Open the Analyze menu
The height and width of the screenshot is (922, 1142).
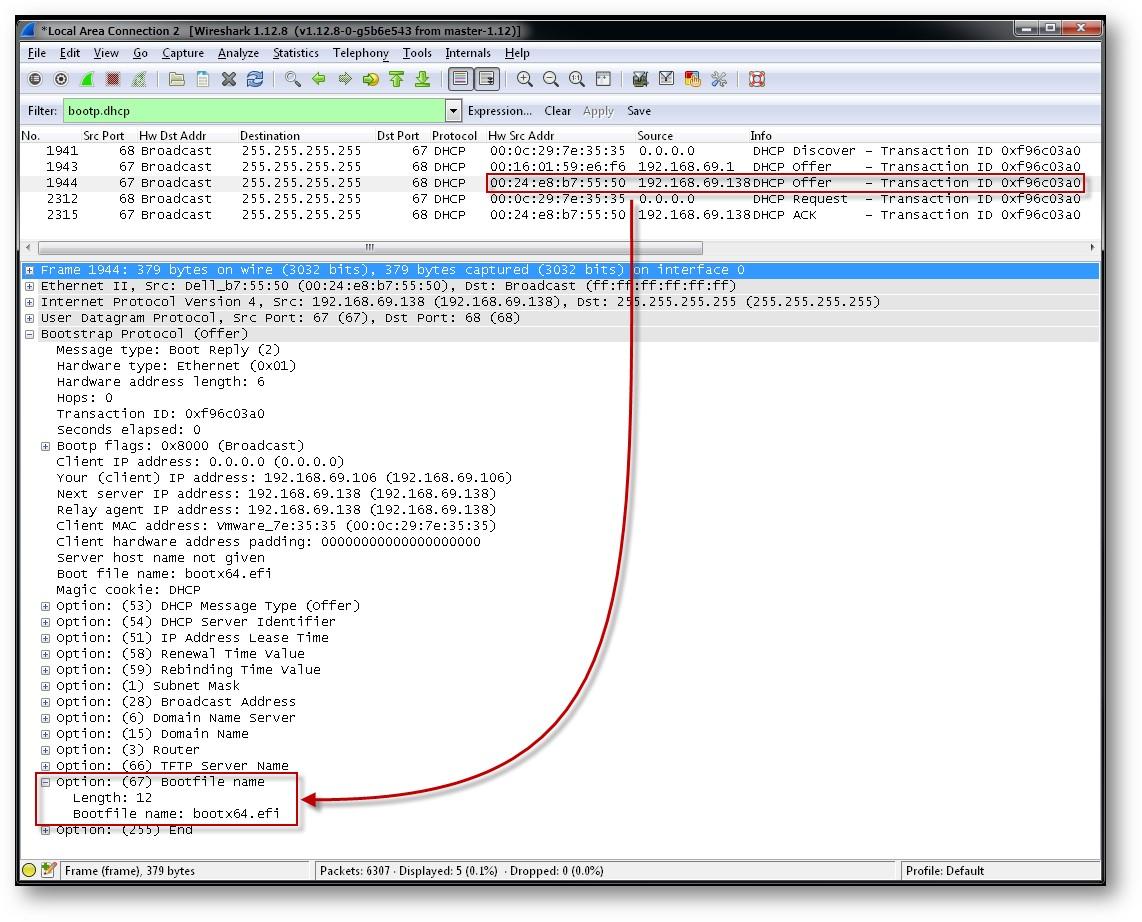click(238, 53)
